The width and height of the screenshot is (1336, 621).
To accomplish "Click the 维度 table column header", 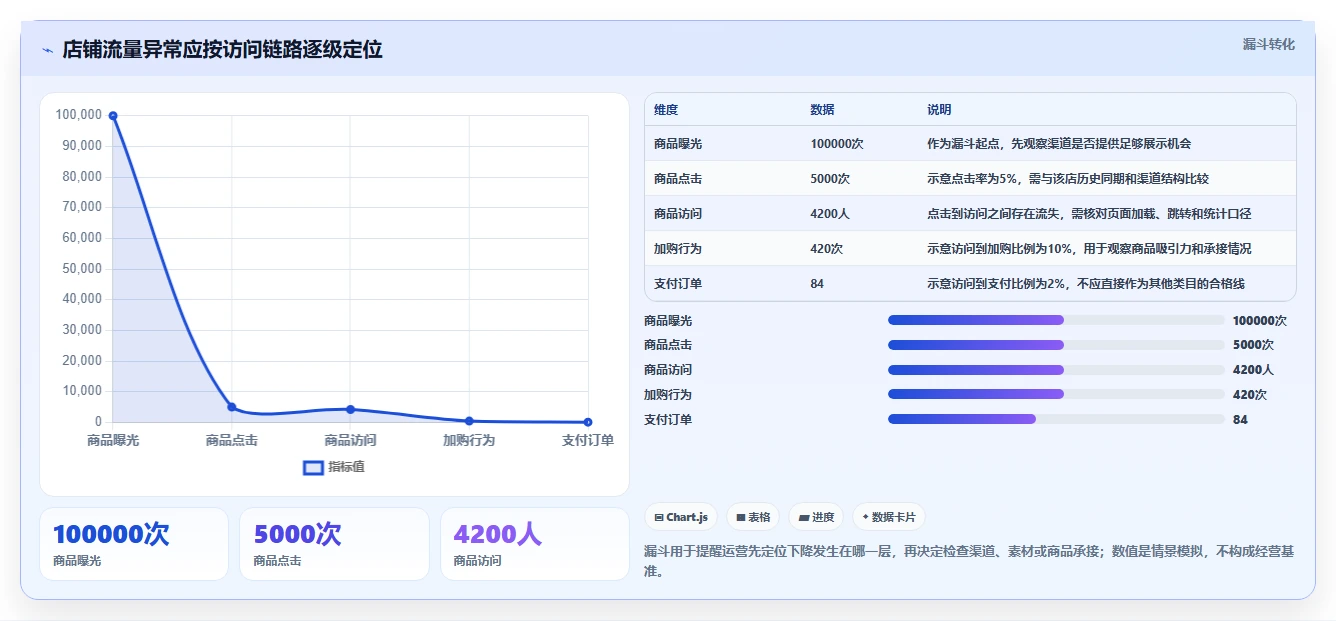I will coord(666,110).
